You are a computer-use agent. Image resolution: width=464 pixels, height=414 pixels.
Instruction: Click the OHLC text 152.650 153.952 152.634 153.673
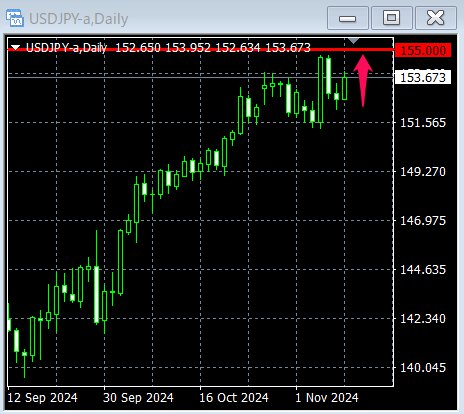(x=213, y=48)
